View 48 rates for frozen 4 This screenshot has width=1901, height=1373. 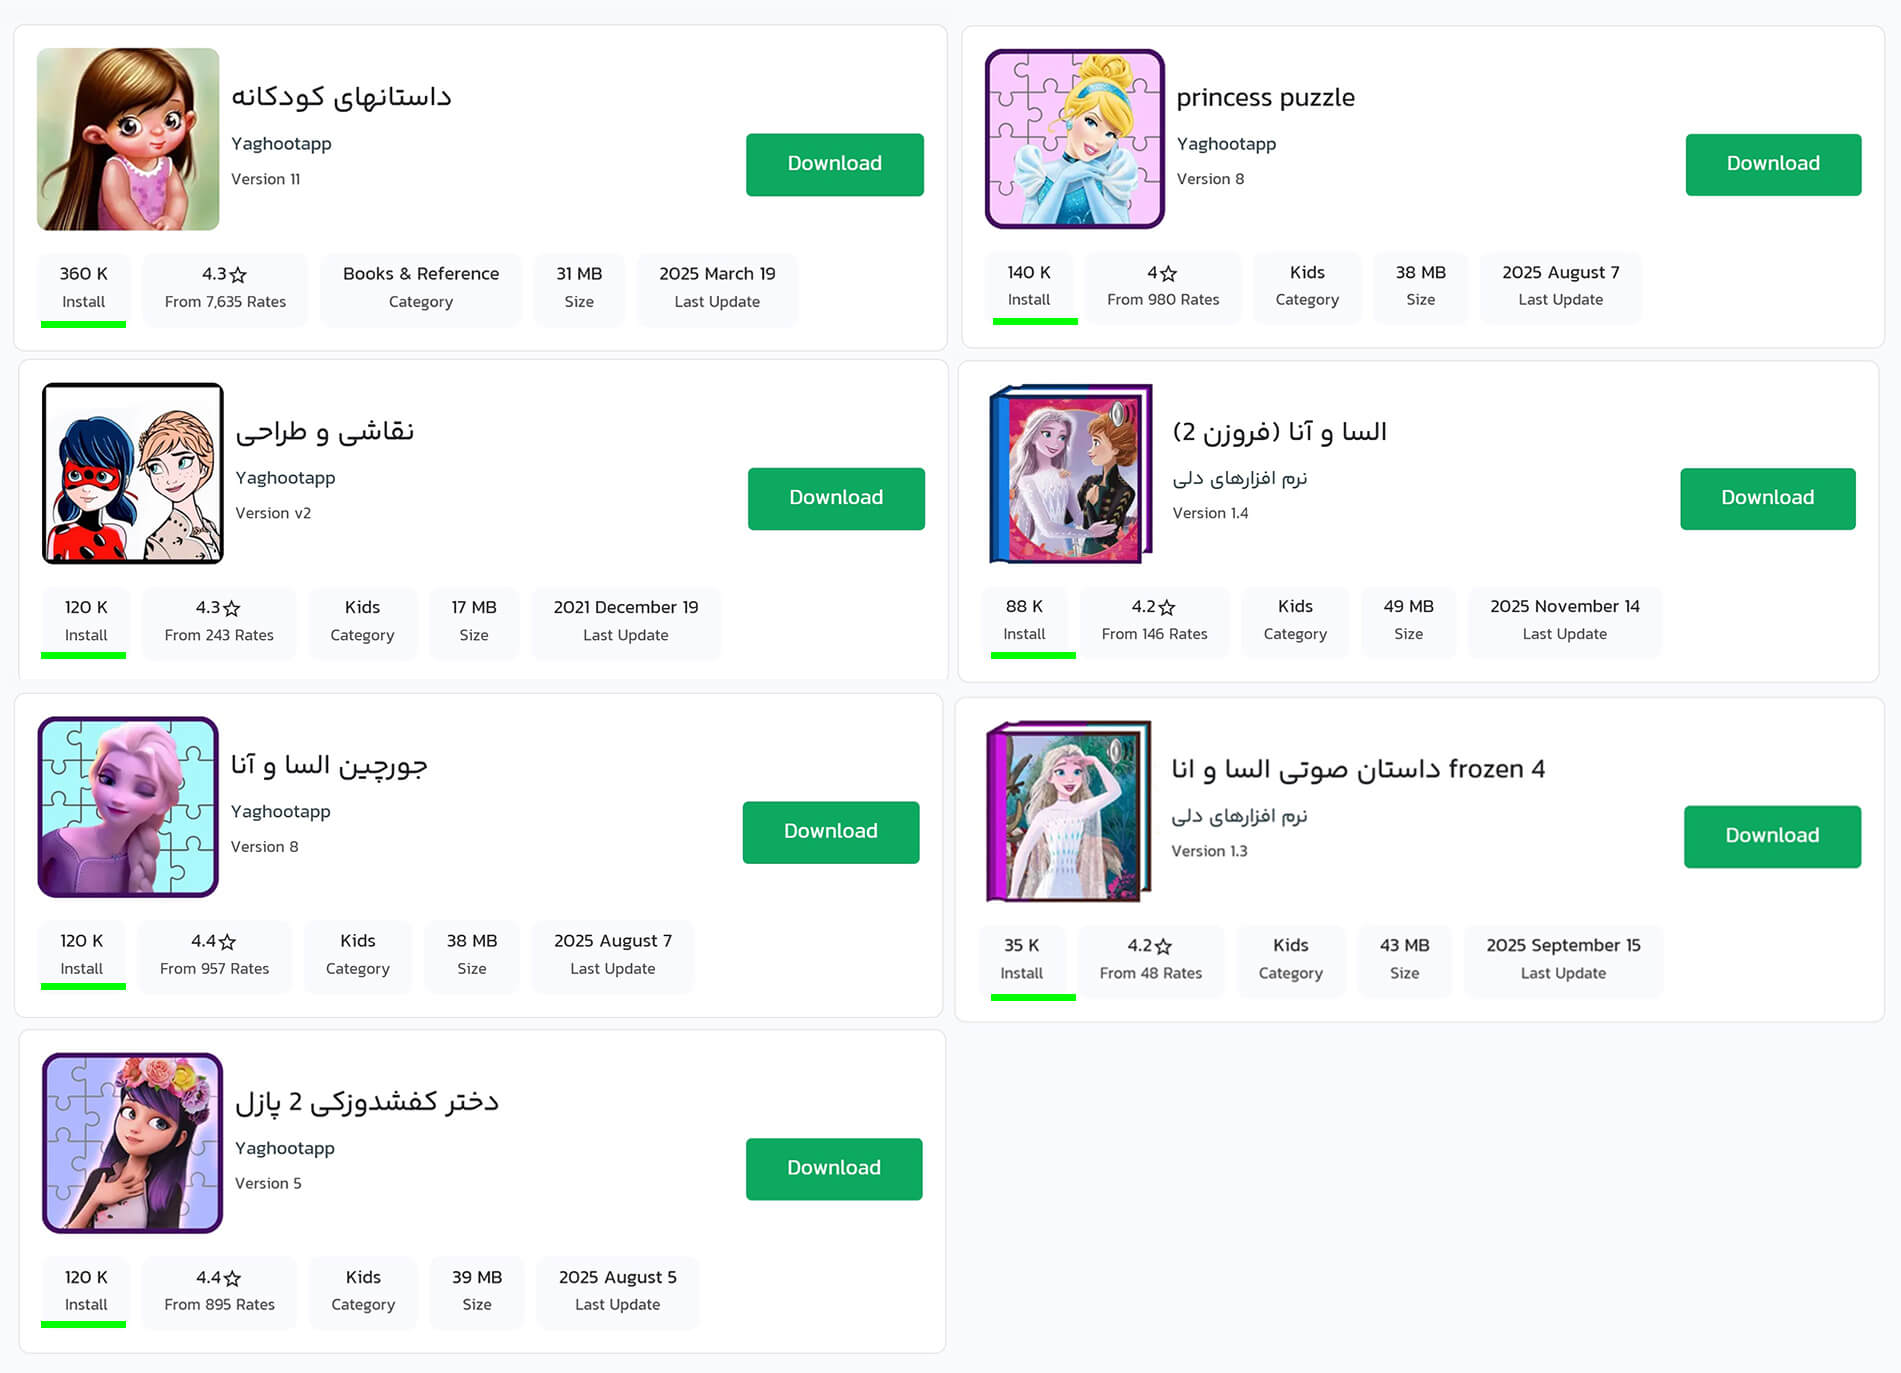1151,973
